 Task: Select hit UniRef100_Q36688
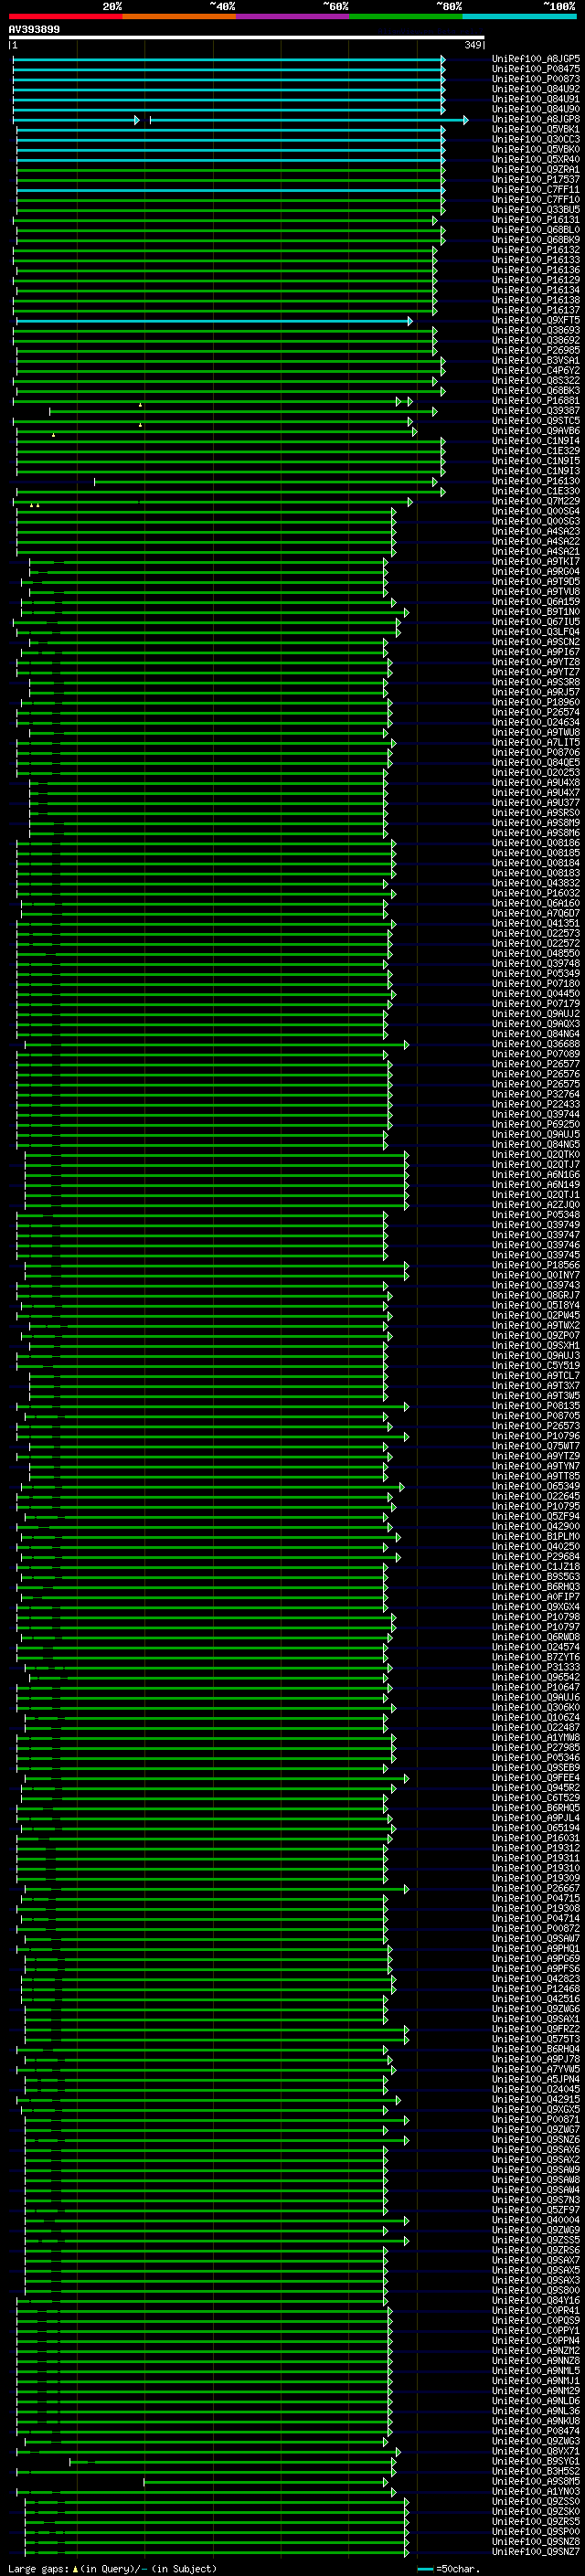coord(535,1044)
